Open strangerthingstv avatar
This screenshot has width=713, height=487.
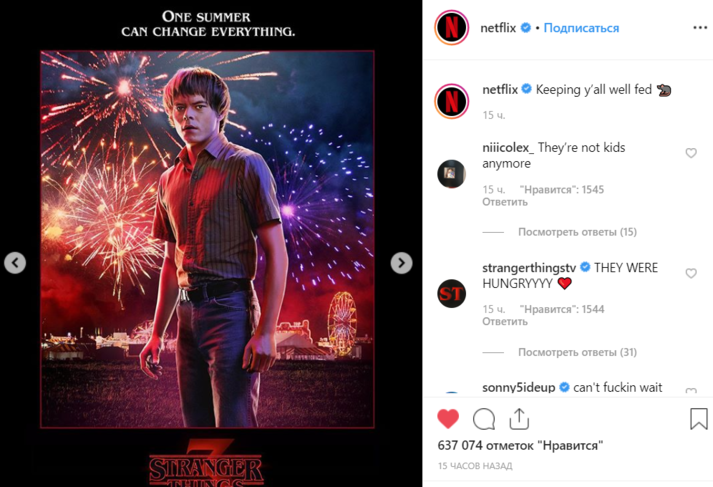(x=452, y=292)
